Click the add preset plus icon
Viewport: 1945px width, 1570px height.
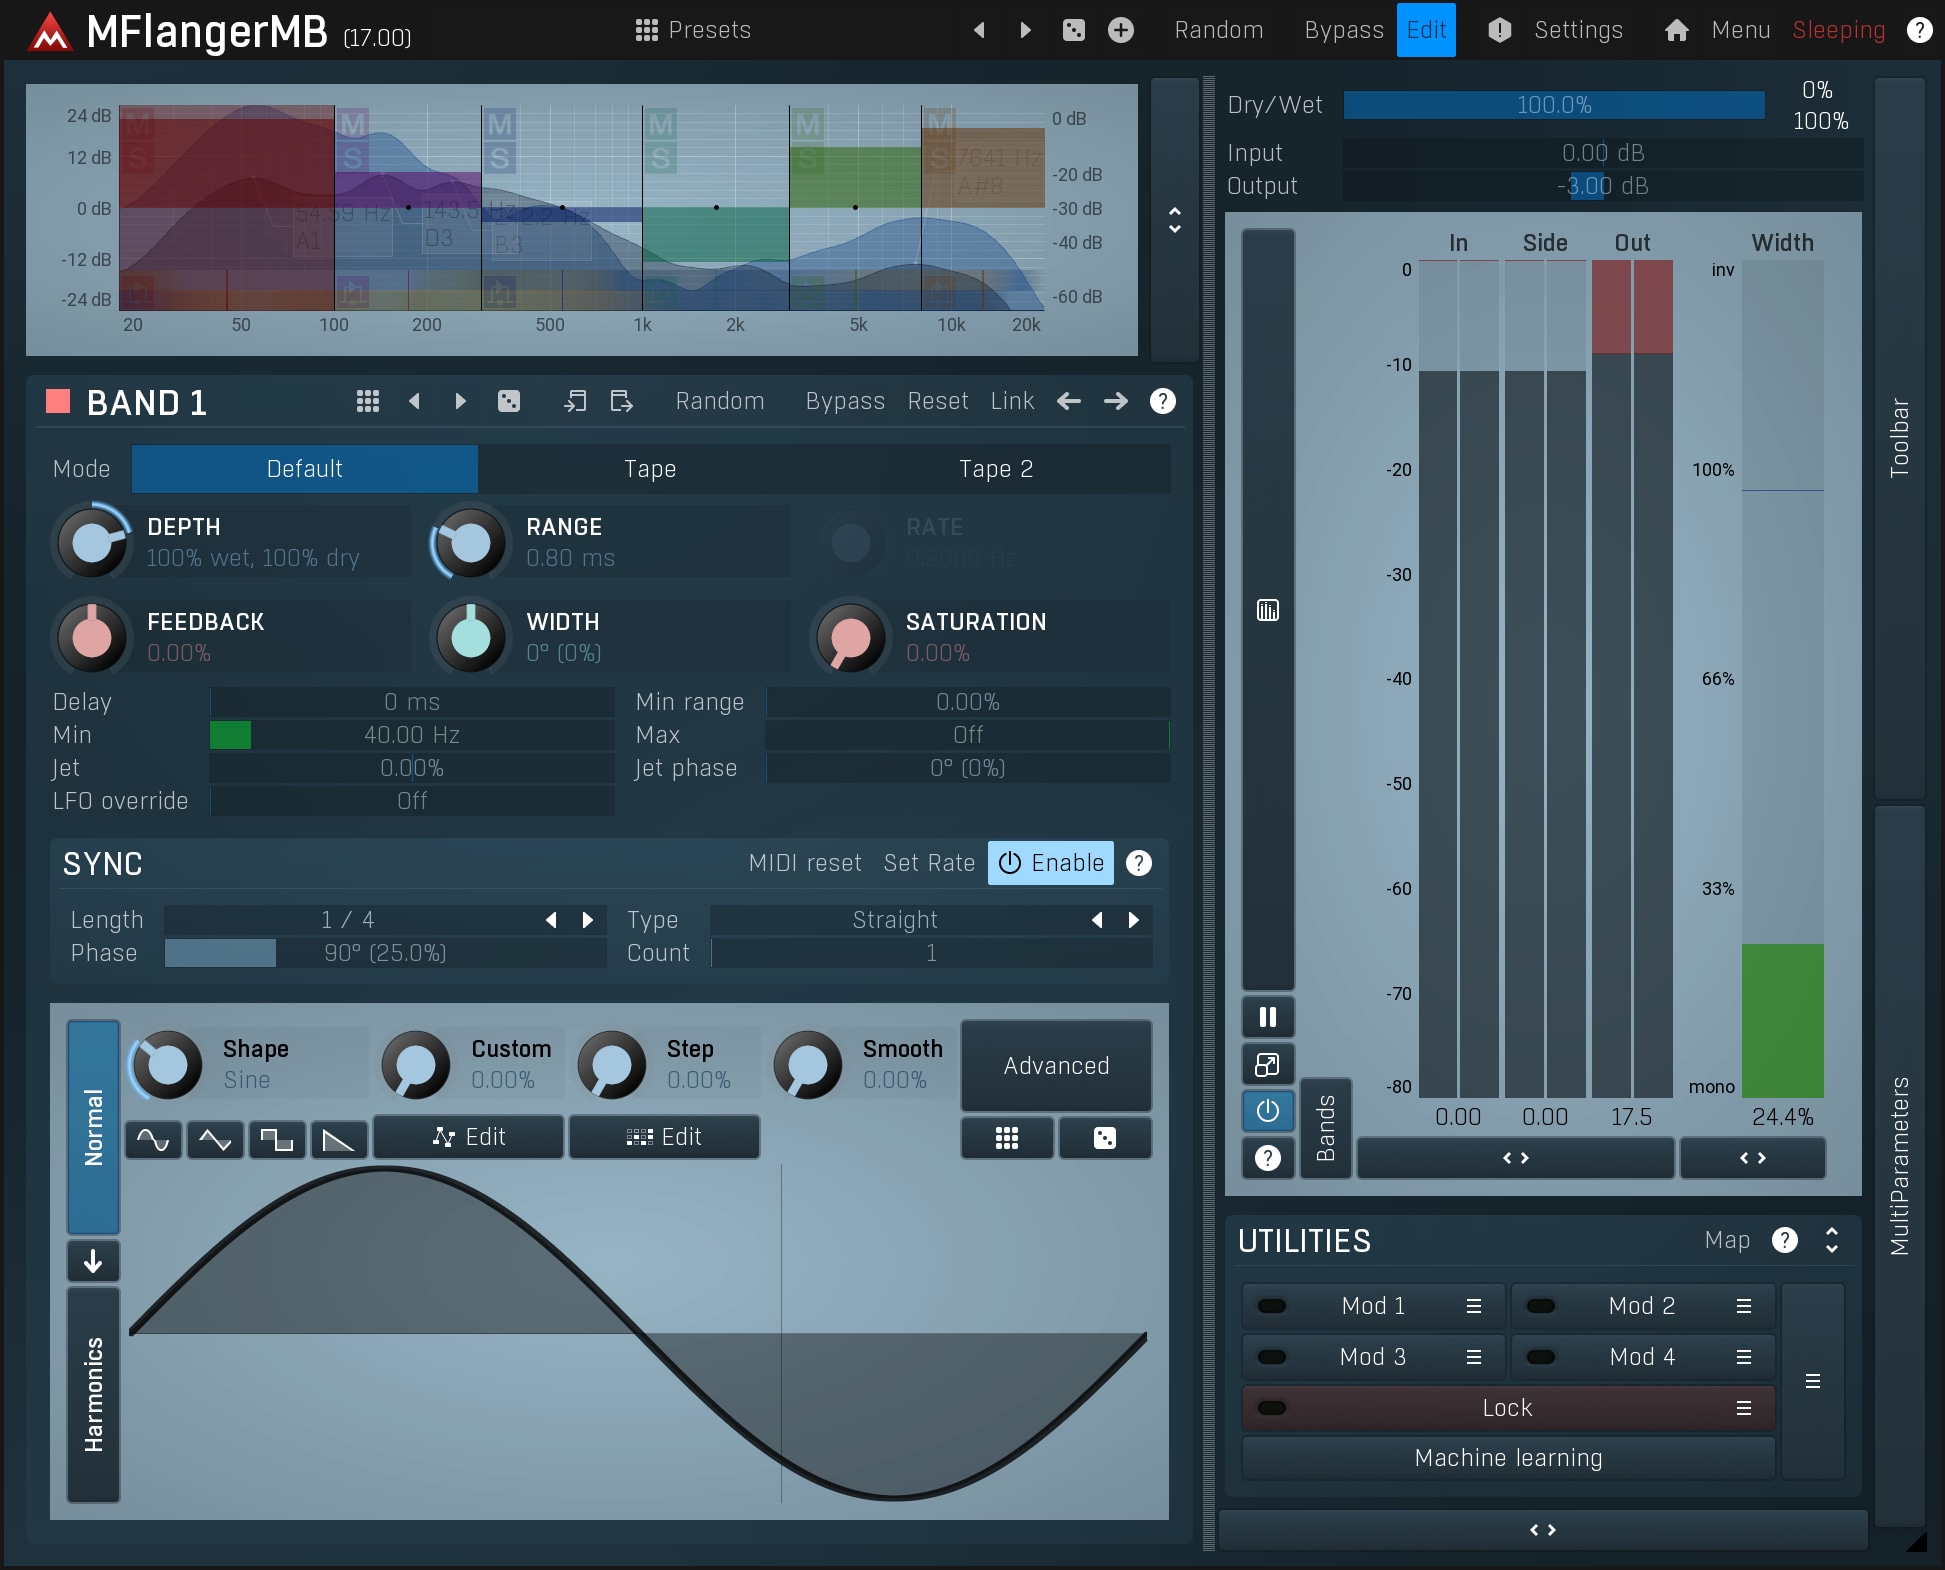coord(1121,30)
